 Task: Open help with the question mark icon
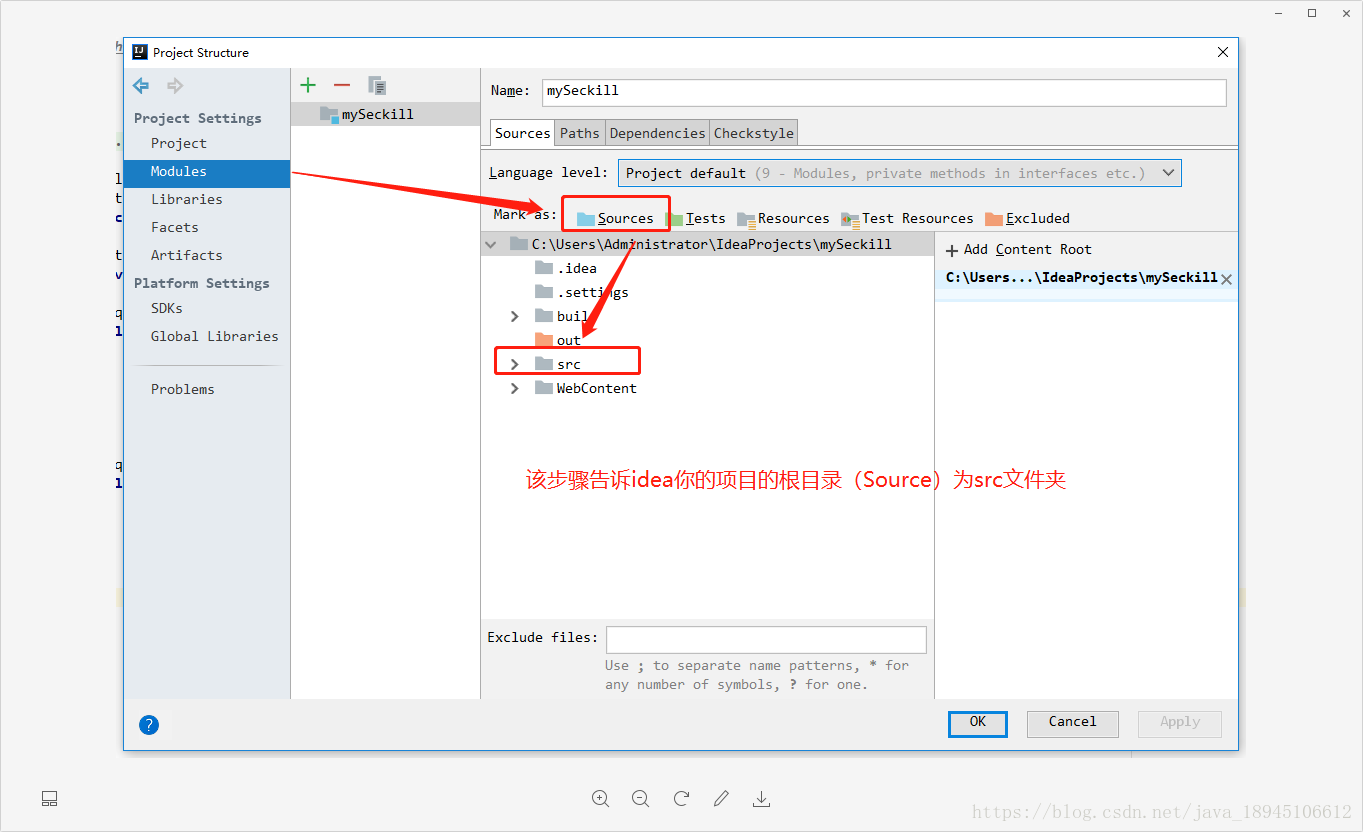[x=149, y=725]
